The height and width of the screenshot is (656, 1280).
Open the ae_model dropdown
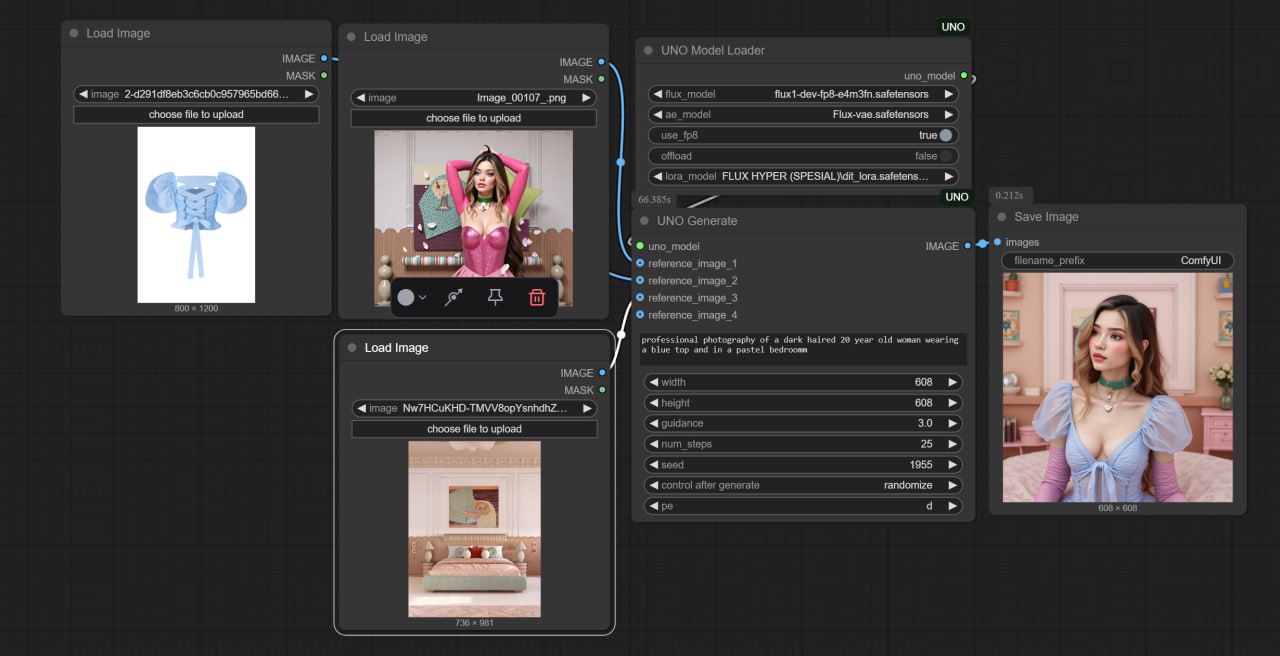tap(803, 115)
